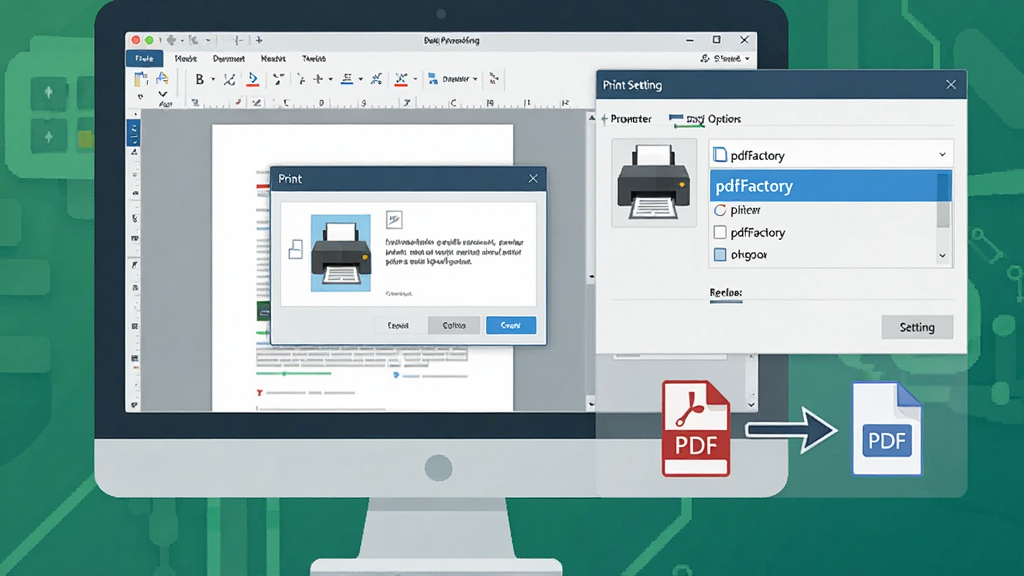
Task: Click the down arrow of the printer list scrollbar
Action: [x=942, y=255]
